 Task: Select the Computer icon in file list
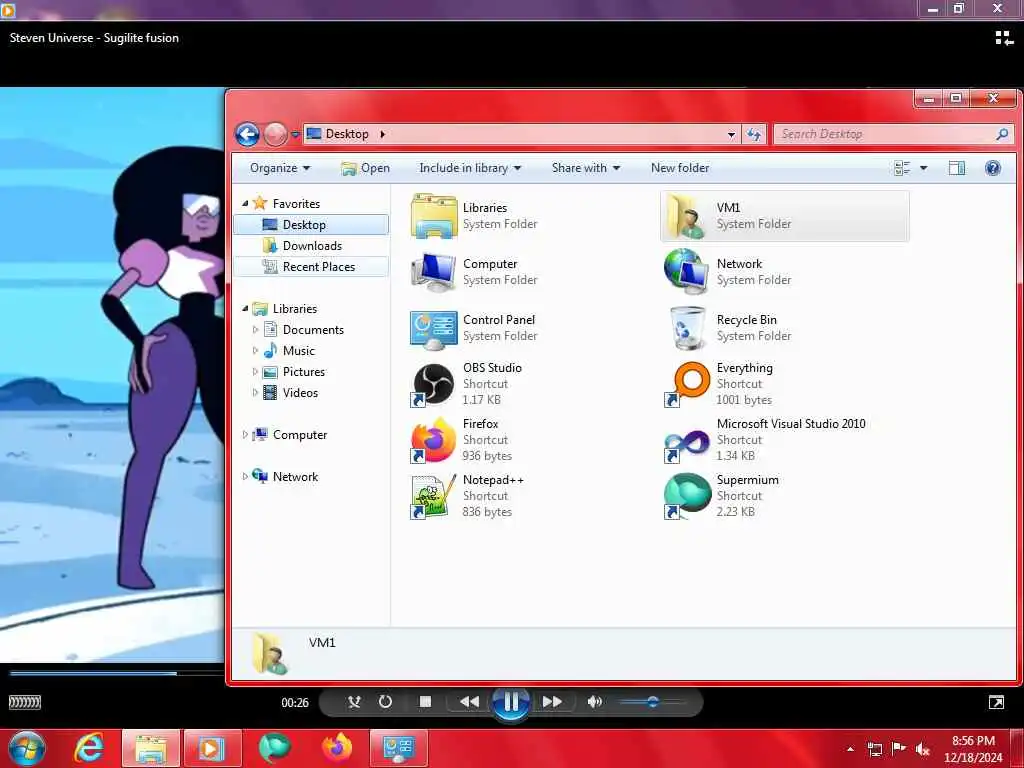pos(434,272)
